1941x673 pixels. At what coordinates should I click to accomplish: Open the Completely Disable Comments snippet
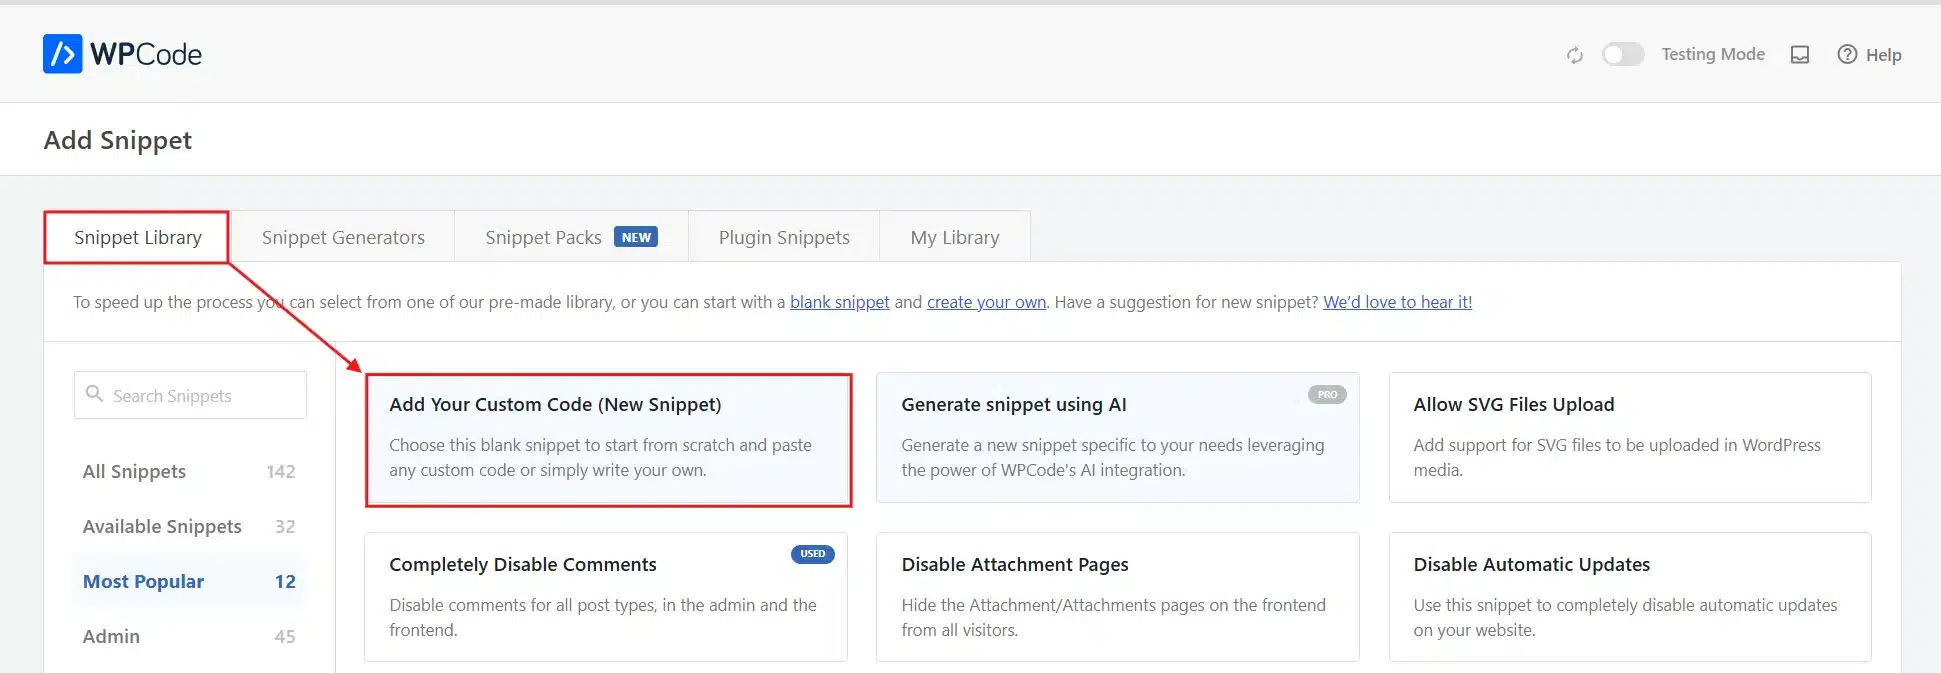coord(606,597)
